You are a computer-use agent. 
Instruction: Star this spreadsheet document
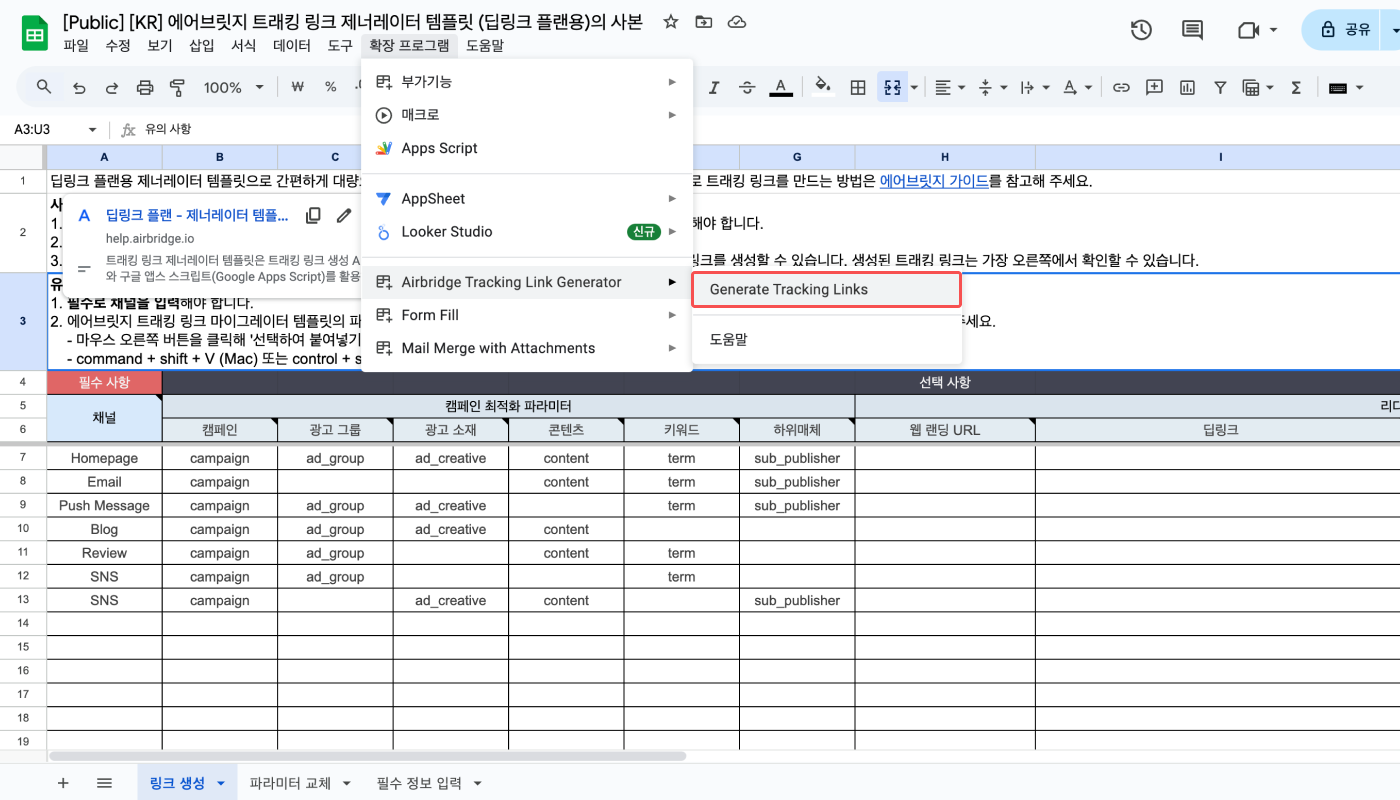(x=671, y=22)
